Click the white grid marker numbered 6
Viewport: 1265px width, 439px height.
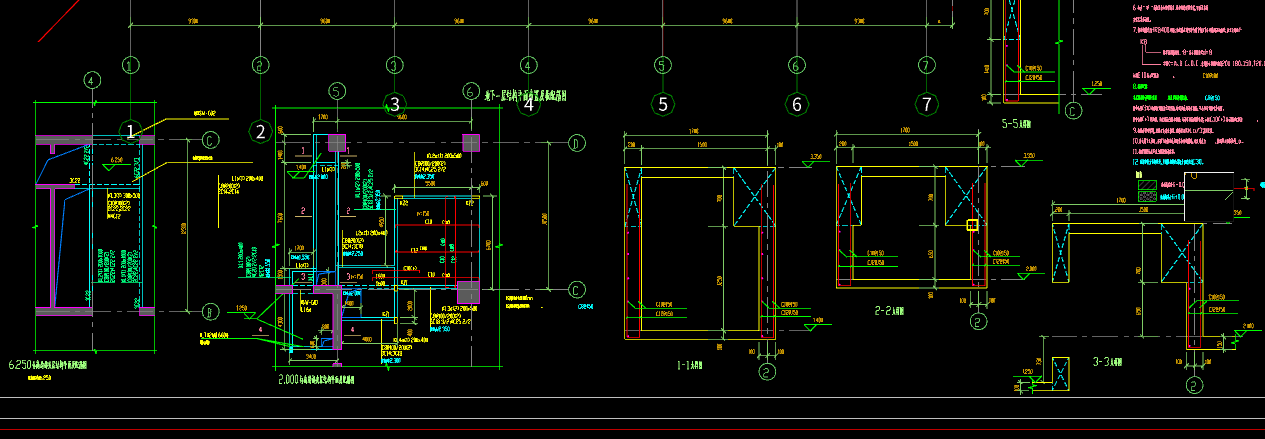tap(796, 104)
